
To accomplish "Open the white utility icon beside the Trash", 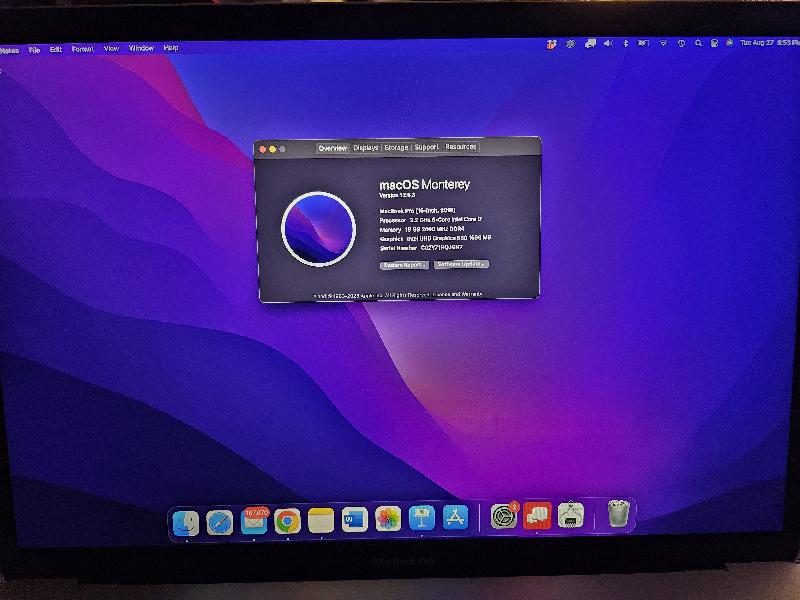I will [571, 515].
